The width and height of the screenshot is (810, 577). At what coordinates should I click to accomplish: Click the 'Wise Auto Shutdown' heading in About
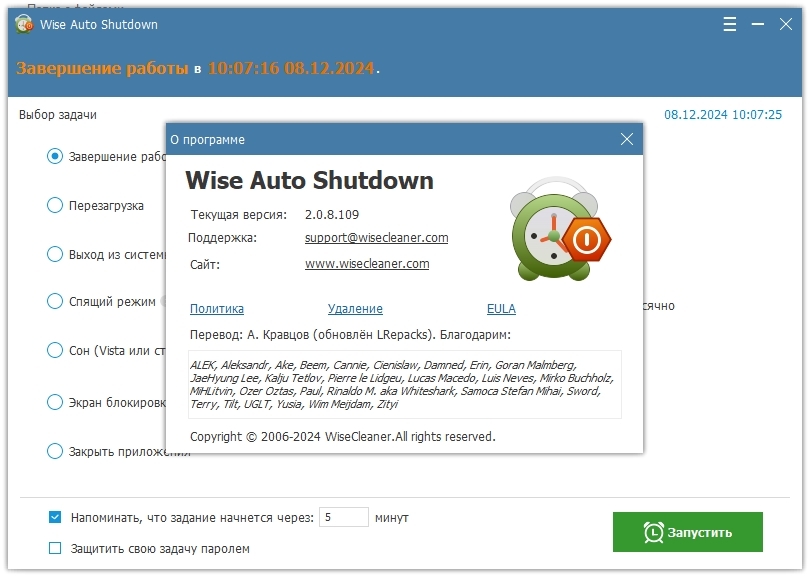(309, 180)
